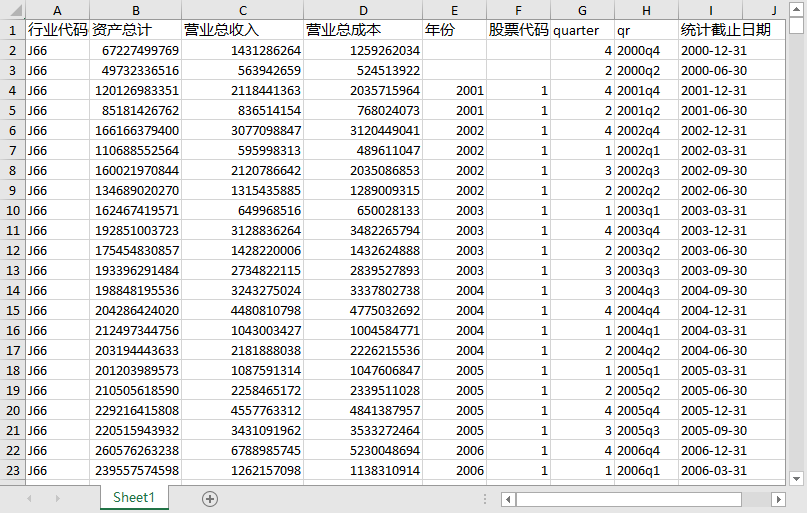This screenshot has height=513, width=807.
Task: Select row 1 header
Action: pyautogui.click(x=13, y=30)
